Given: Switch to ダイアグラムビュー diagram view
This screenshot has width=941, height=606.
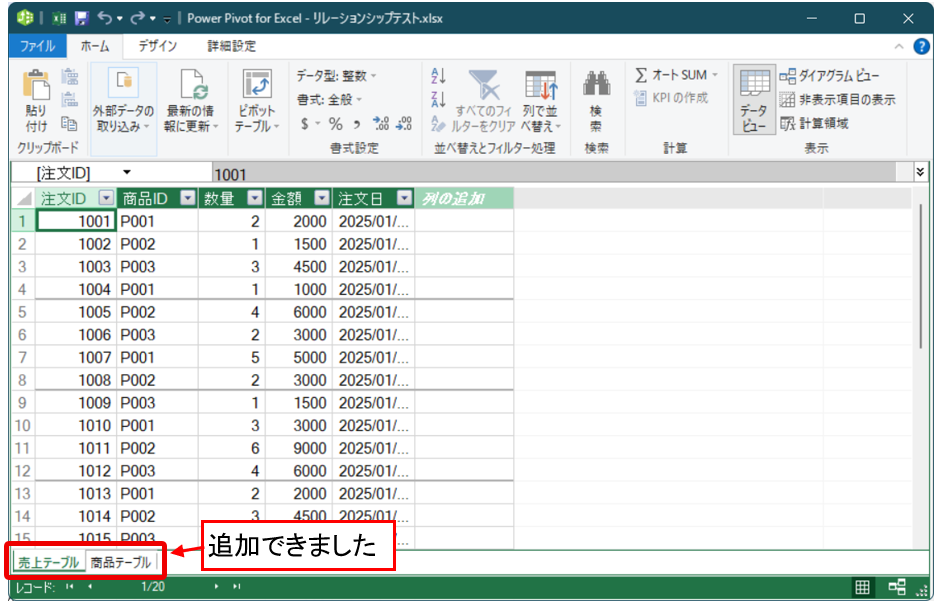Looking at the screenshot, I should pyautogui.click(x=829, y=76).
